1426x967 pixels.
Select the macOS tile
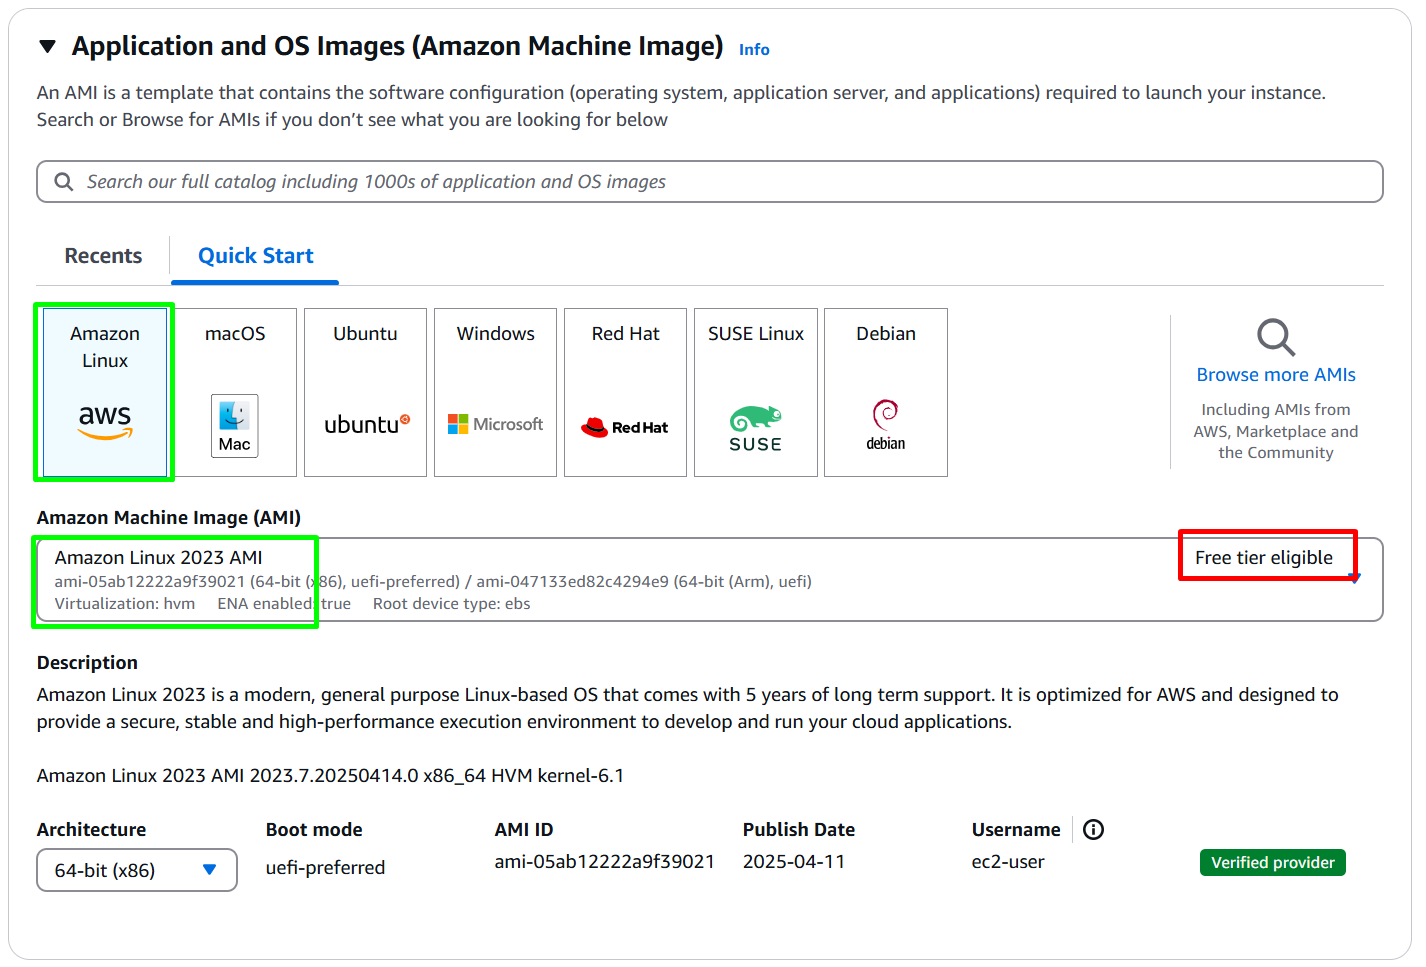(x=235, y=392)
